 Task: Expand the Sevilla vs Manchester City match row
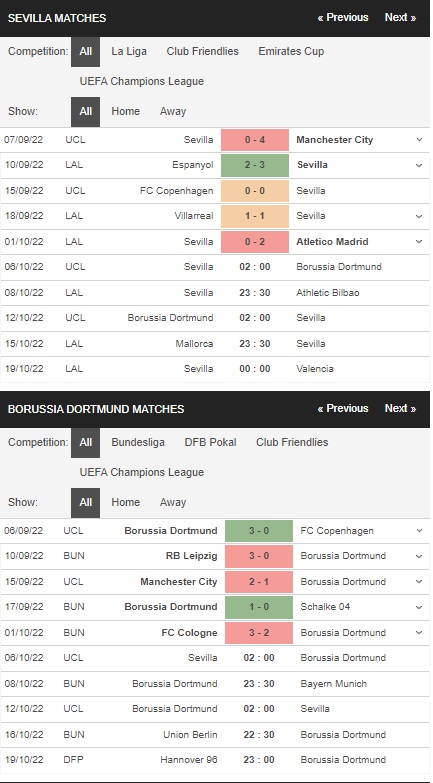tap(420, 140)
